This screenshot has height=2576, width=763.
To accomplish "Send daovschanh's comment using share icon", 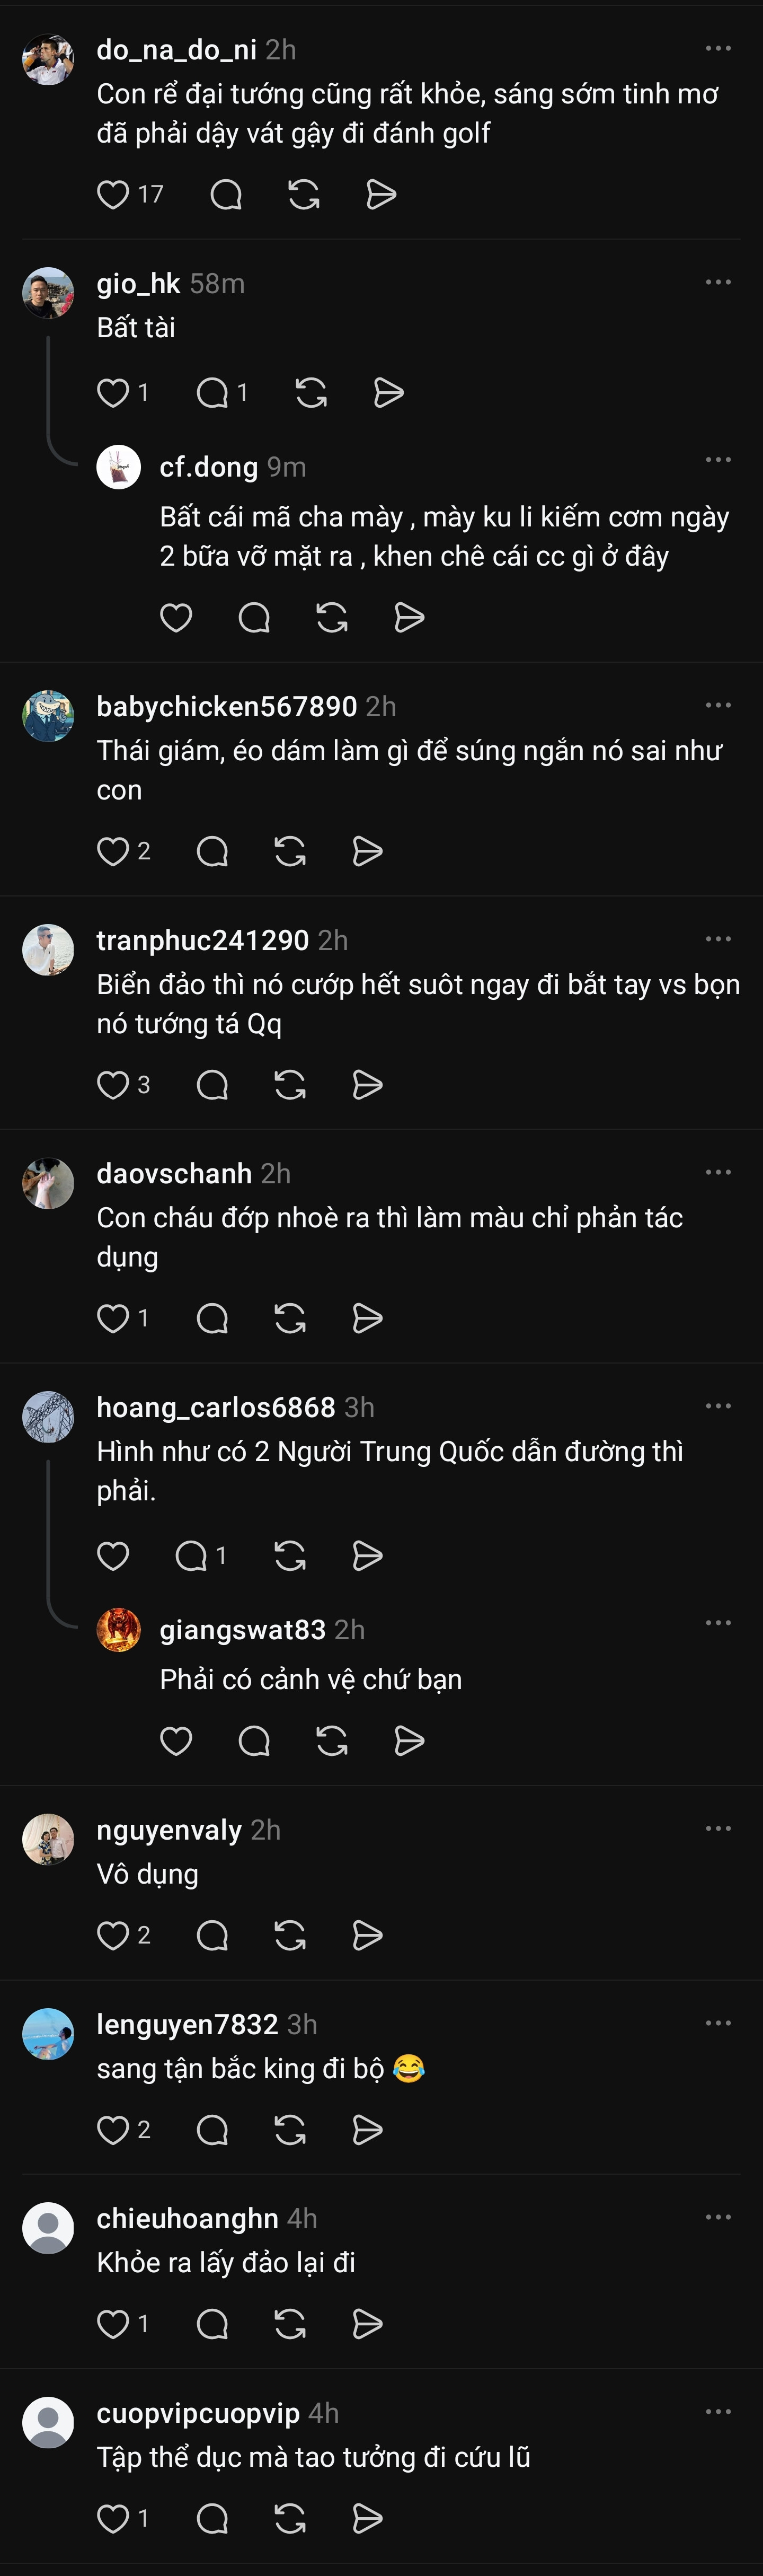I will pyautogui.click(x=368, y=1319).
